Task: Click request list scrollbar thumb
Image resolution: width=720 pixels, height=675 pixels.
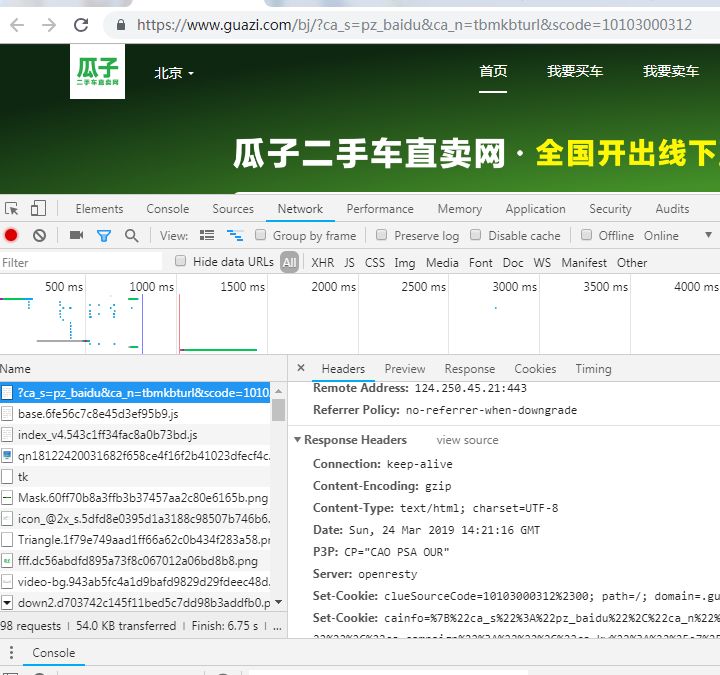Action: point(278,410)
